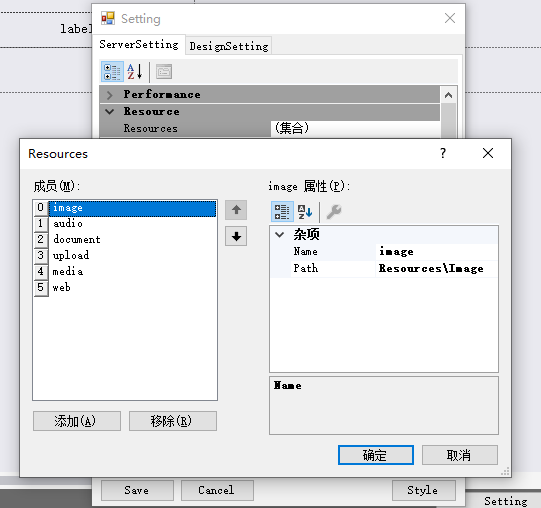The height and width of the screenshot is (508, 541).
Task: Switch to the DesignSetting tab
Action: 229,46
